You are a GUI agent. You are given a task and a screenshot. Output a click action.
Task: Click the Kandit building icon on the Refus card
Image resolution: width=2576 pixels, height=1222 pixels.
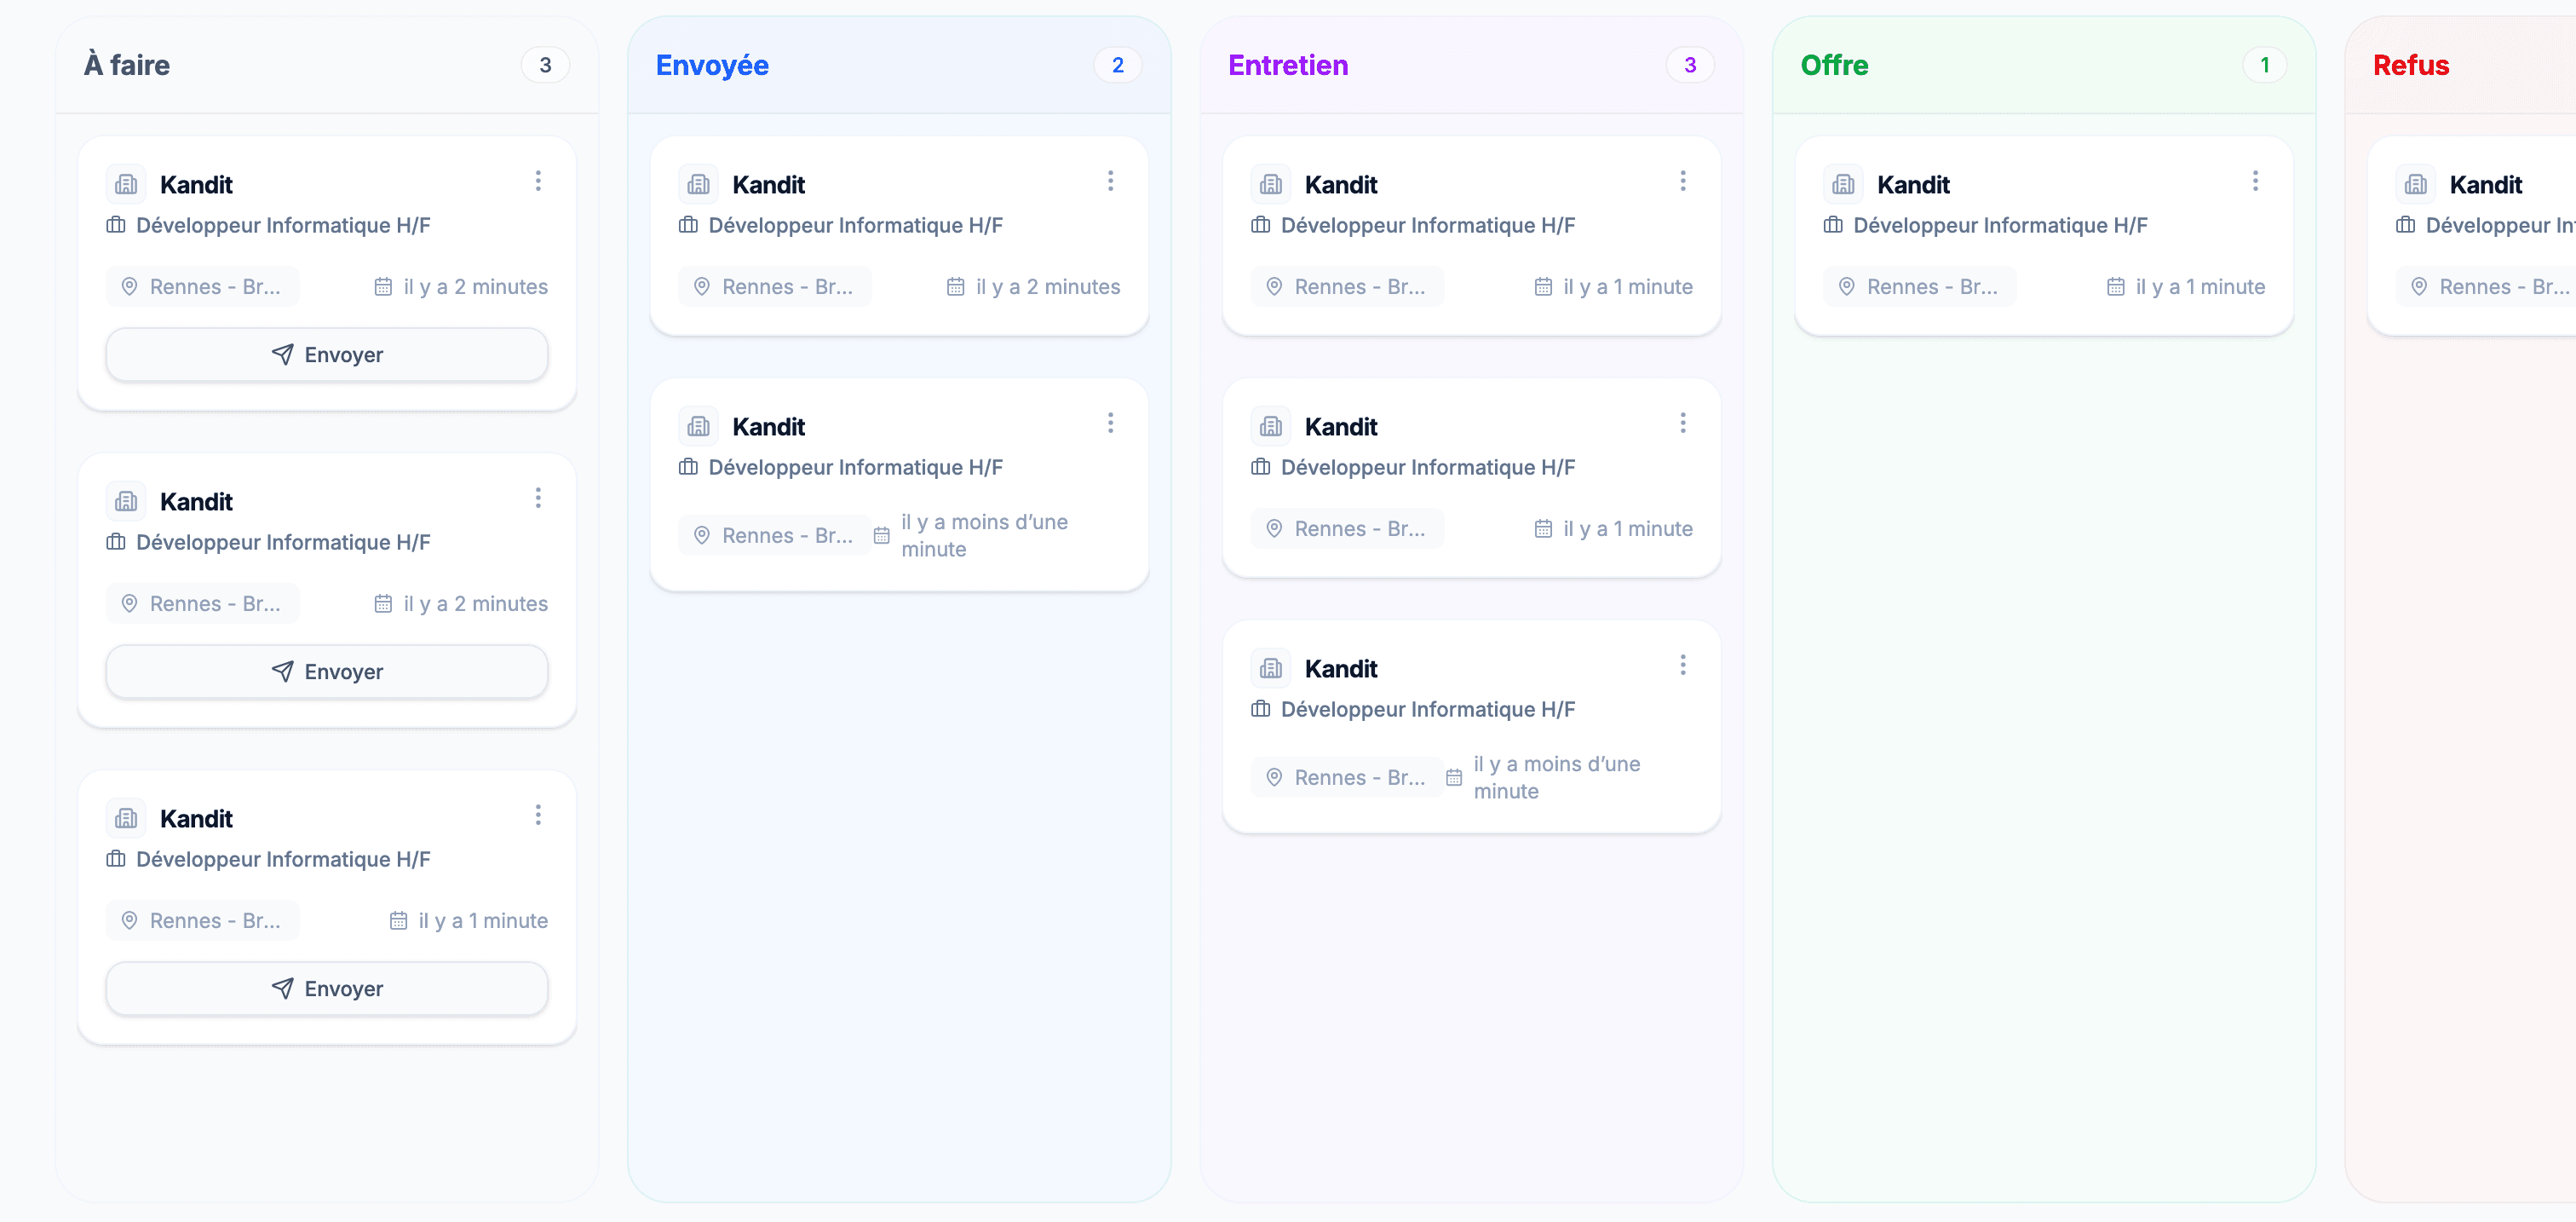pos(2415,184)
